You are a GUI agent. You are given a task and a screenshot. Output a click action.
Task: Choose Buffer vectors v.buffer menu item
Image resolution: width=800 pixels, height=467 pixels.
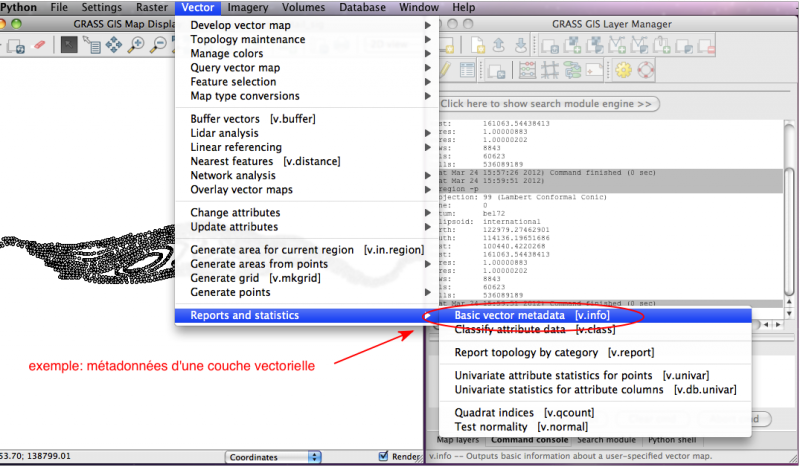click(253, 119)
